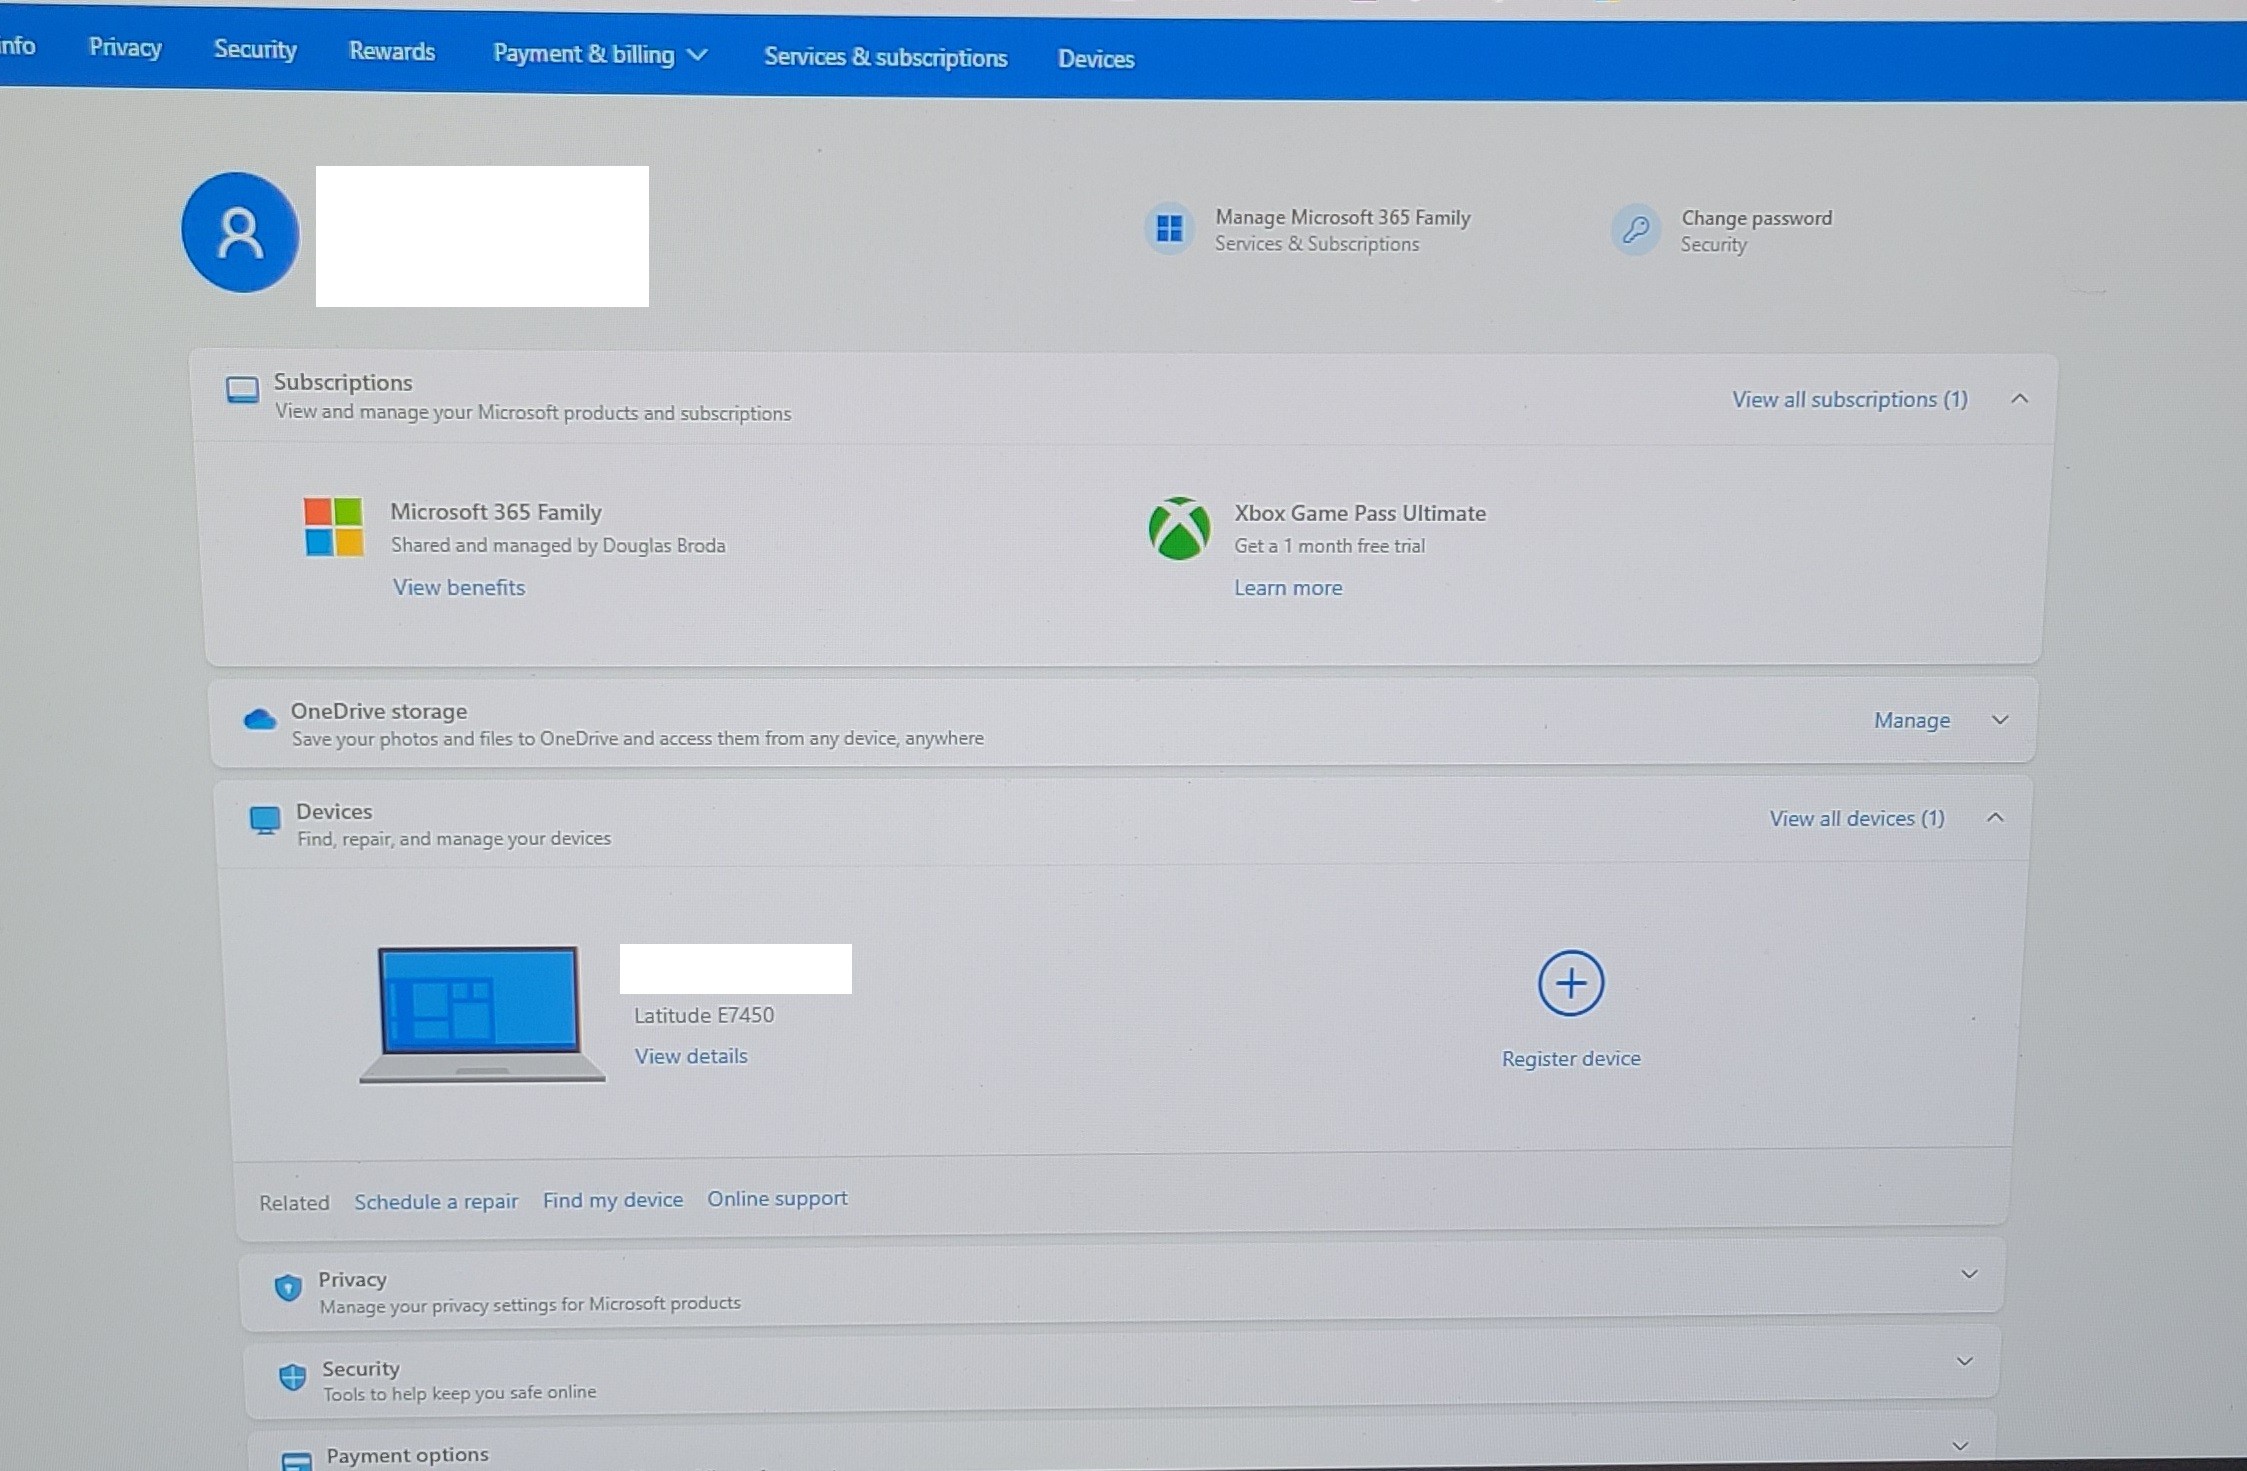2247x1471 pixels.
Task: Click the Microsoft 365 Family subscription title
Action: point(496,512)
